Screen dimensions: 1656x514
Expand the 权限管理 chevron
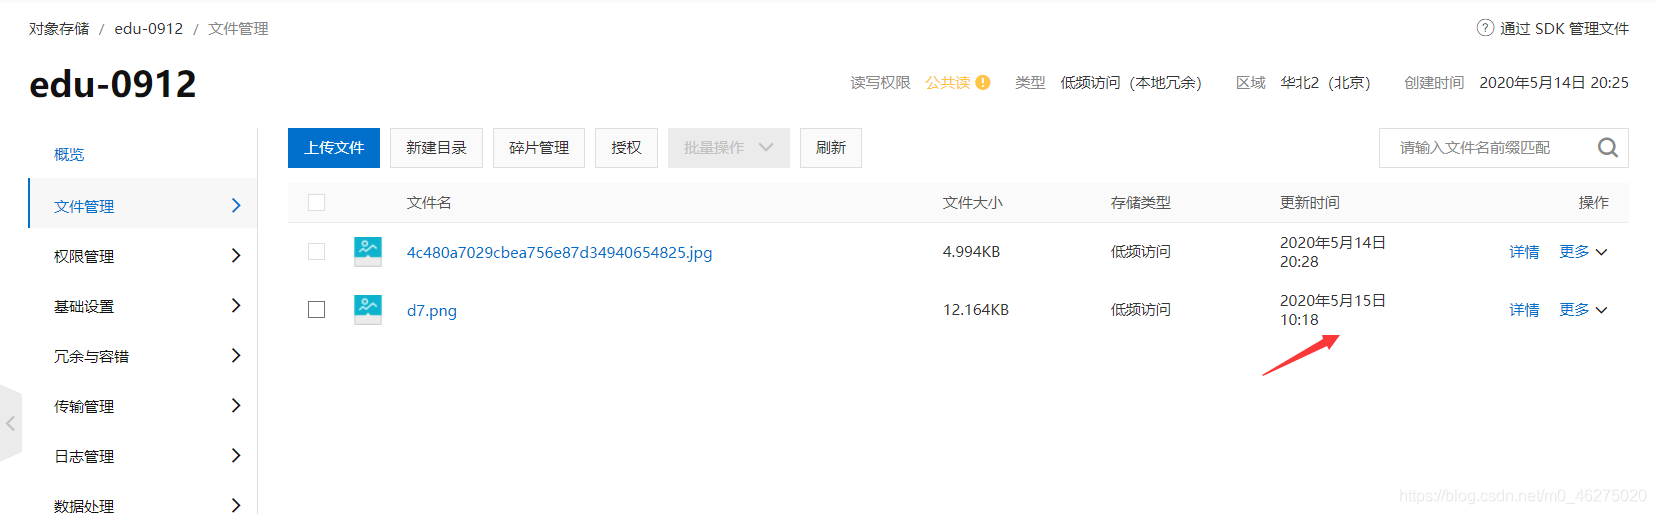tap(236, 256)
